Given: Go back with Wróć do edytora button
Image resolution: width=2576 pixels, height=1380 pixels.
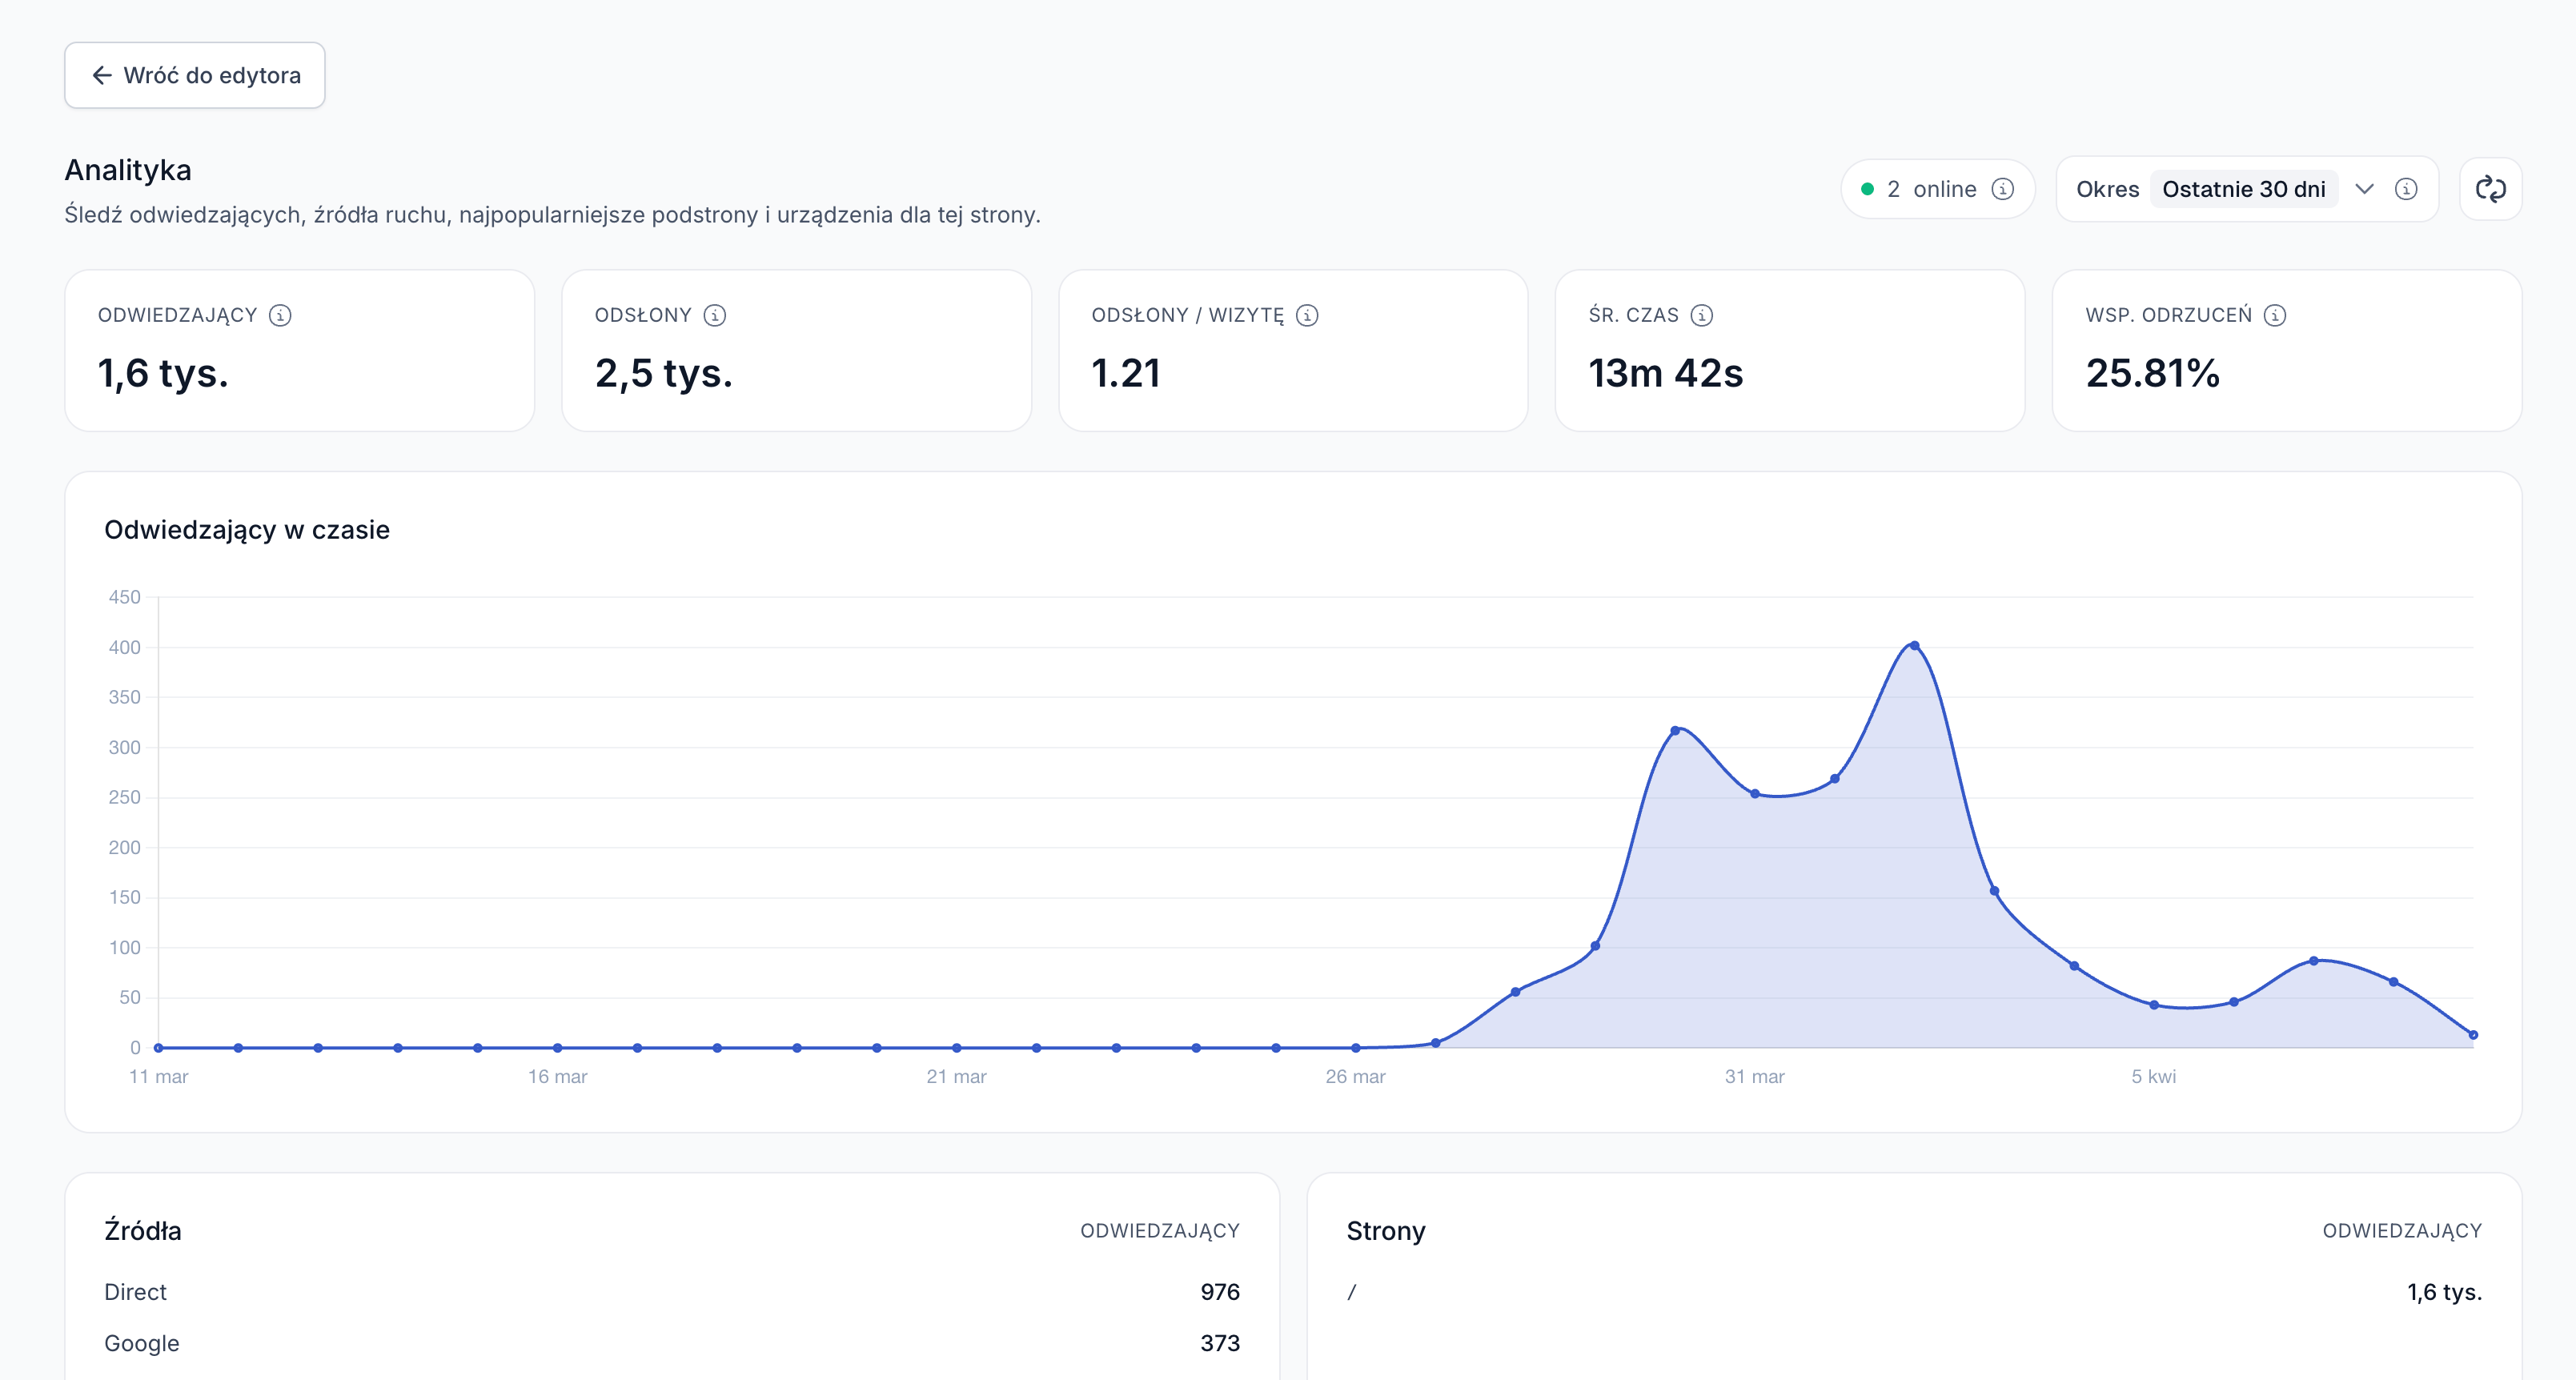Looking at the screenshot, I should (195, 75).
